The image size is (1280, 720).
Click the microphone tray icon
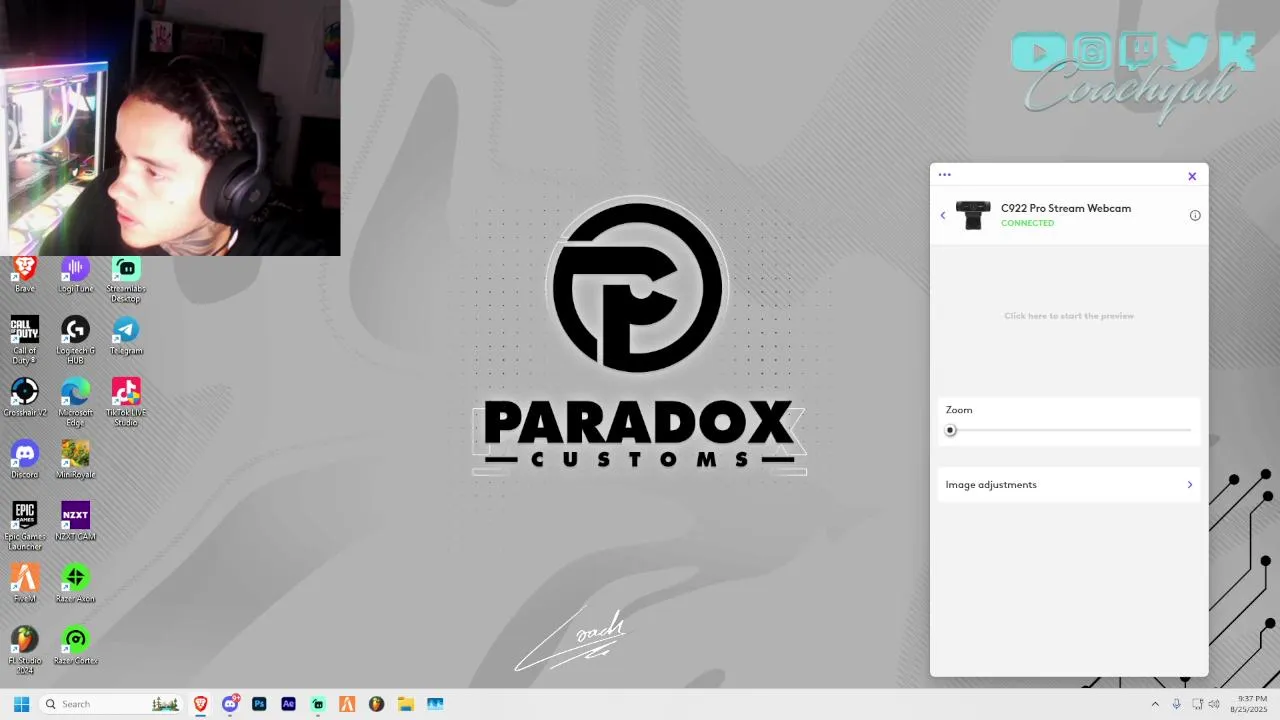coord(1176,704)
